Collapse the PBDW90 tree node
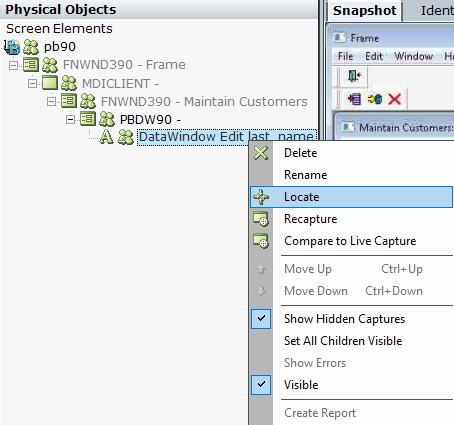454x425 pixels. tap(70, 119)
